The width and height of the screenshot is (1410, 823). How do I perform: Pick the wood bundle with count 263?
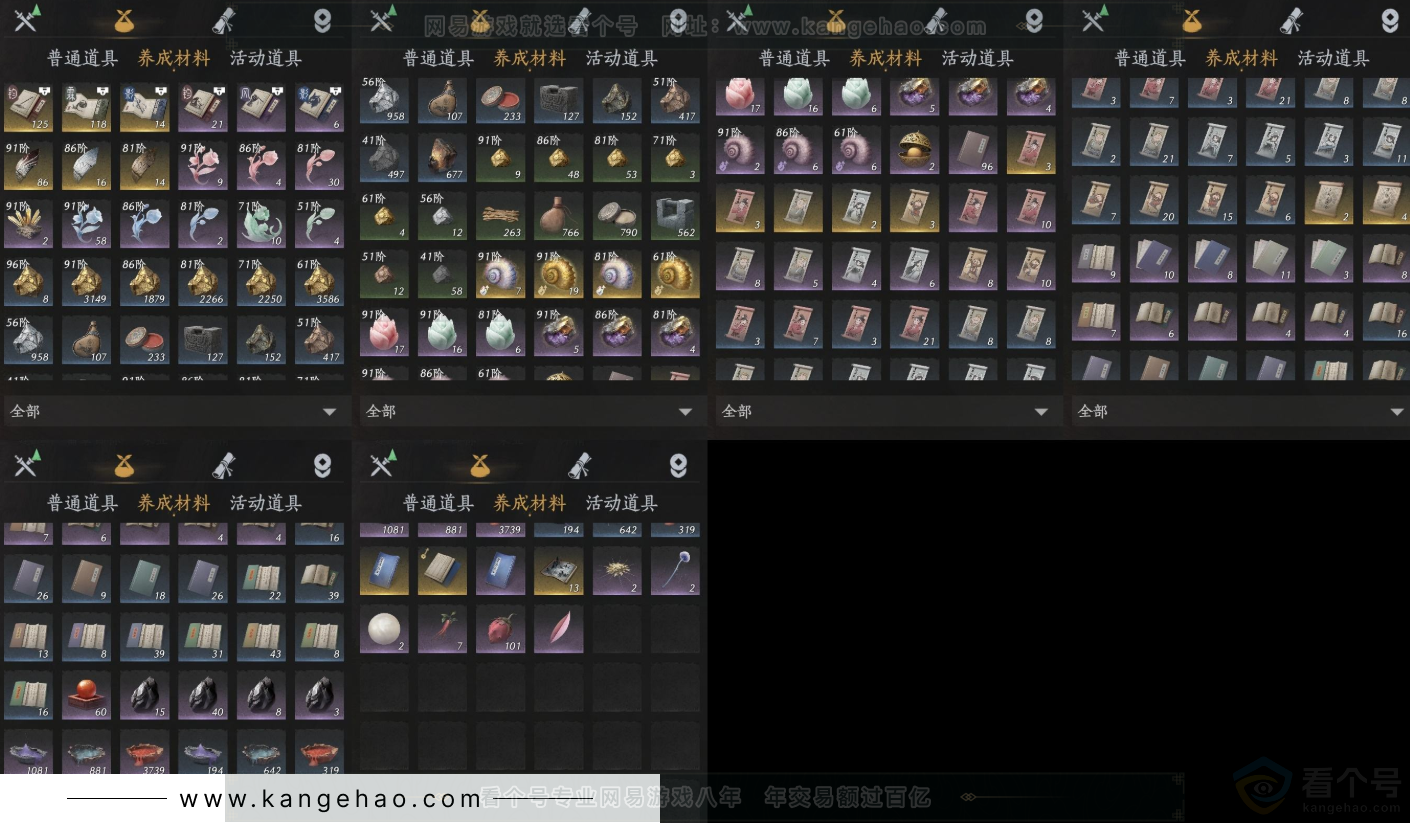tap(500, 216)
